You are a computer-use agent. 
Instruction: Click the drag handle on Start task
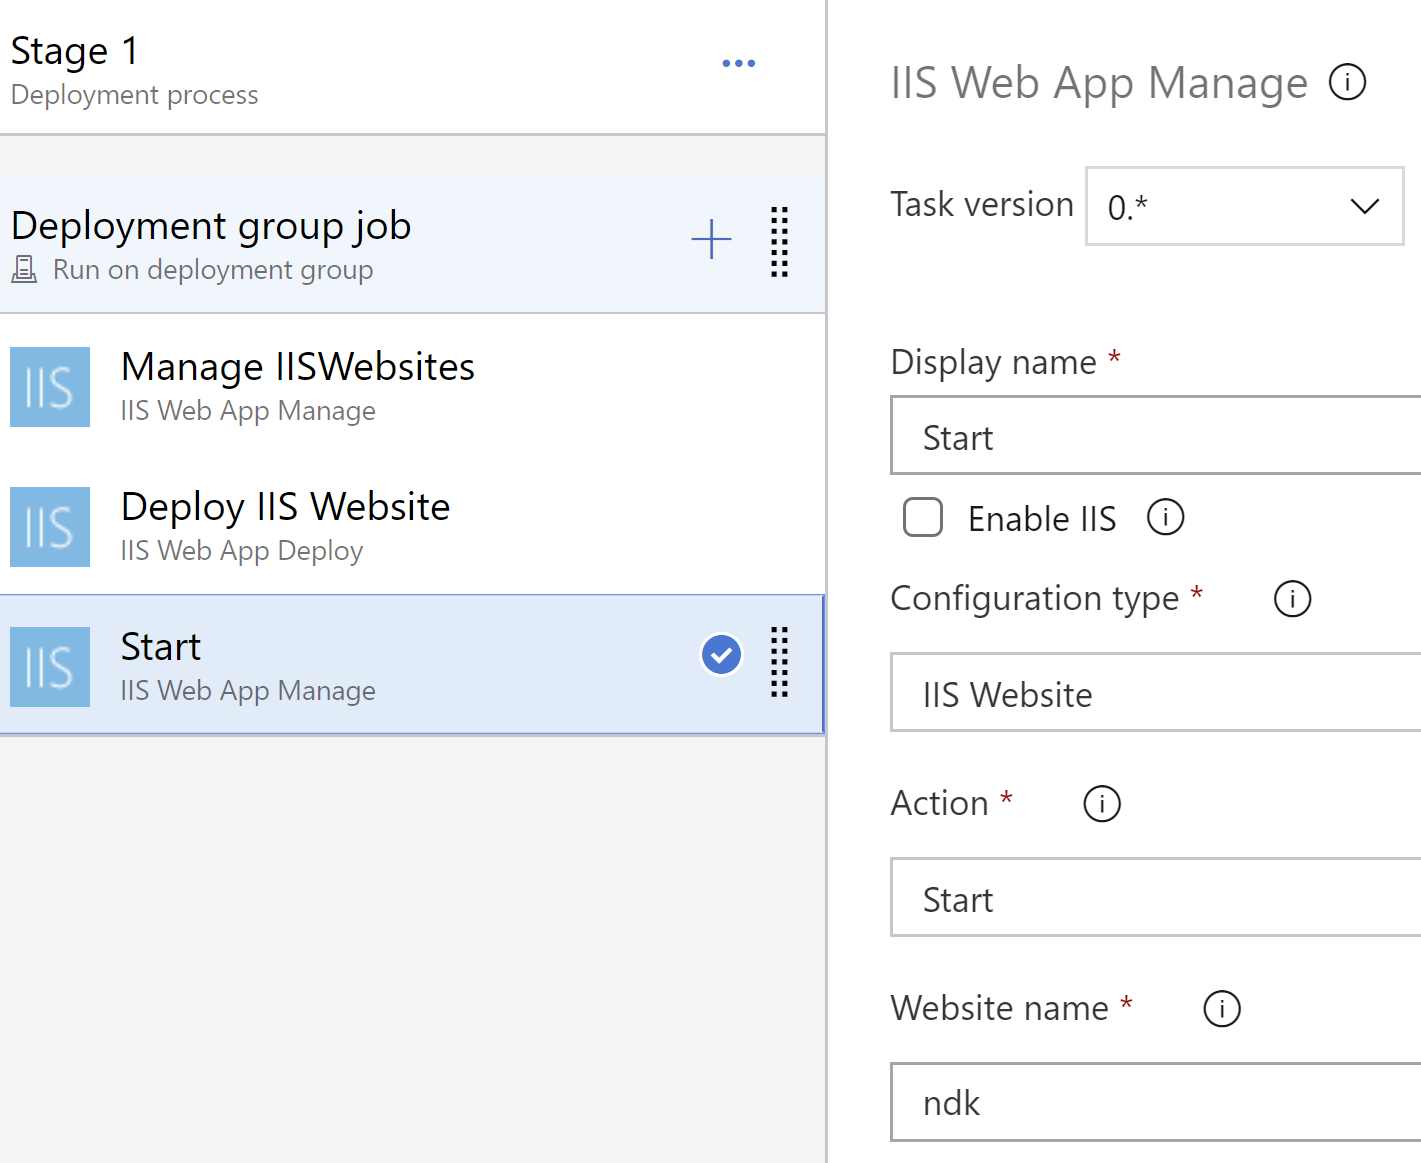point(779,662)
